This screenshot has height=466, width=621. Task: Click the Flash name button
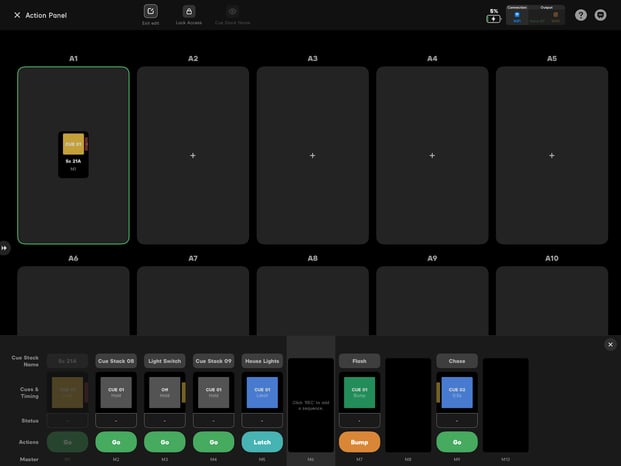[360, 361]
